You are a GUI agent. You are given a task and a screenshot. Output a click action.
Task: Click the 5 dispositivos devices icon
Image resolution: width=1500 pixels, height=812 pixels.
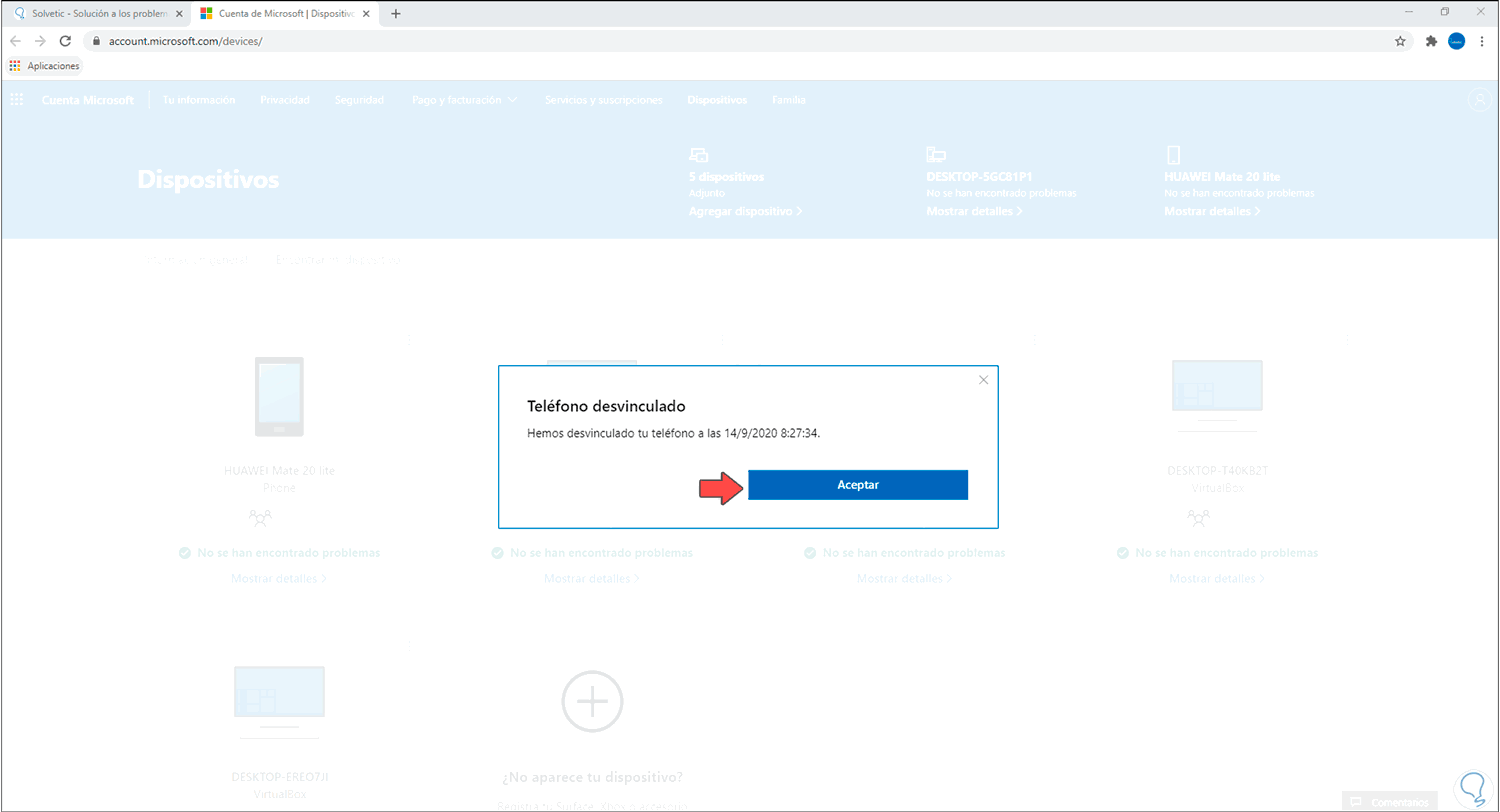699,155
